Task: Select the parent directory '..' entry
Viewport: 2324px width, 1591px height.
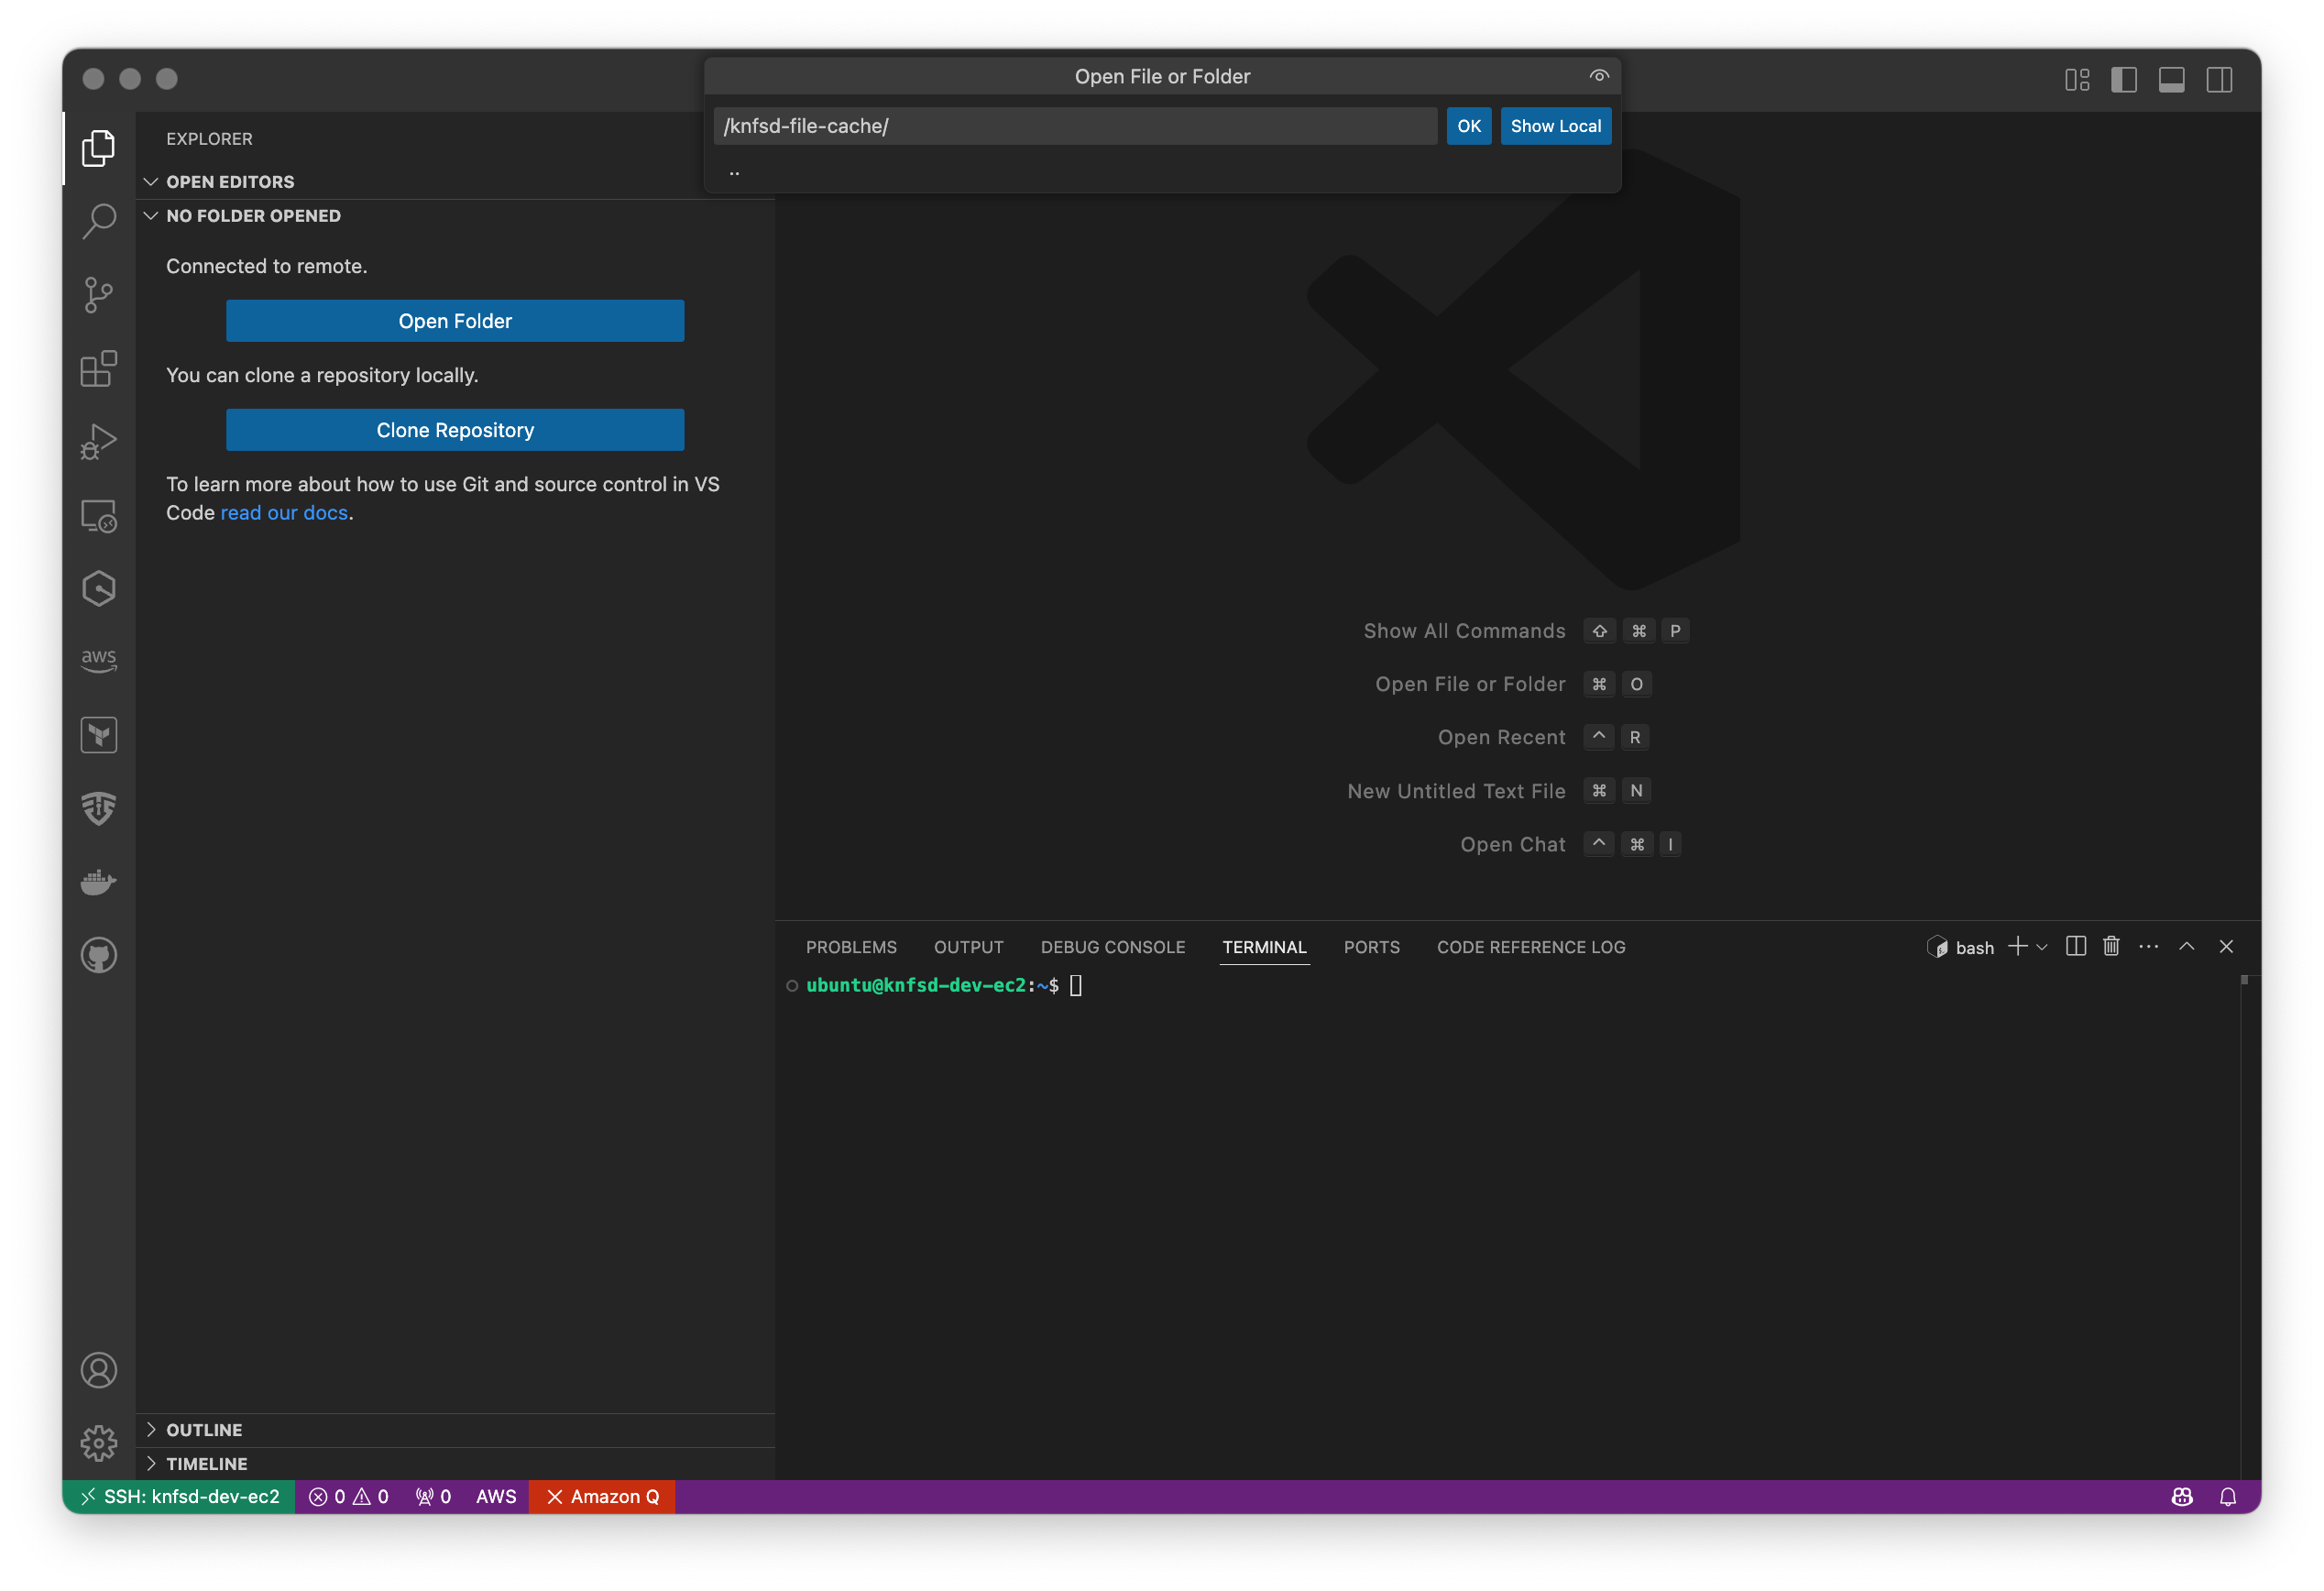Action: pyautogui.click(x=1162, y=171)
